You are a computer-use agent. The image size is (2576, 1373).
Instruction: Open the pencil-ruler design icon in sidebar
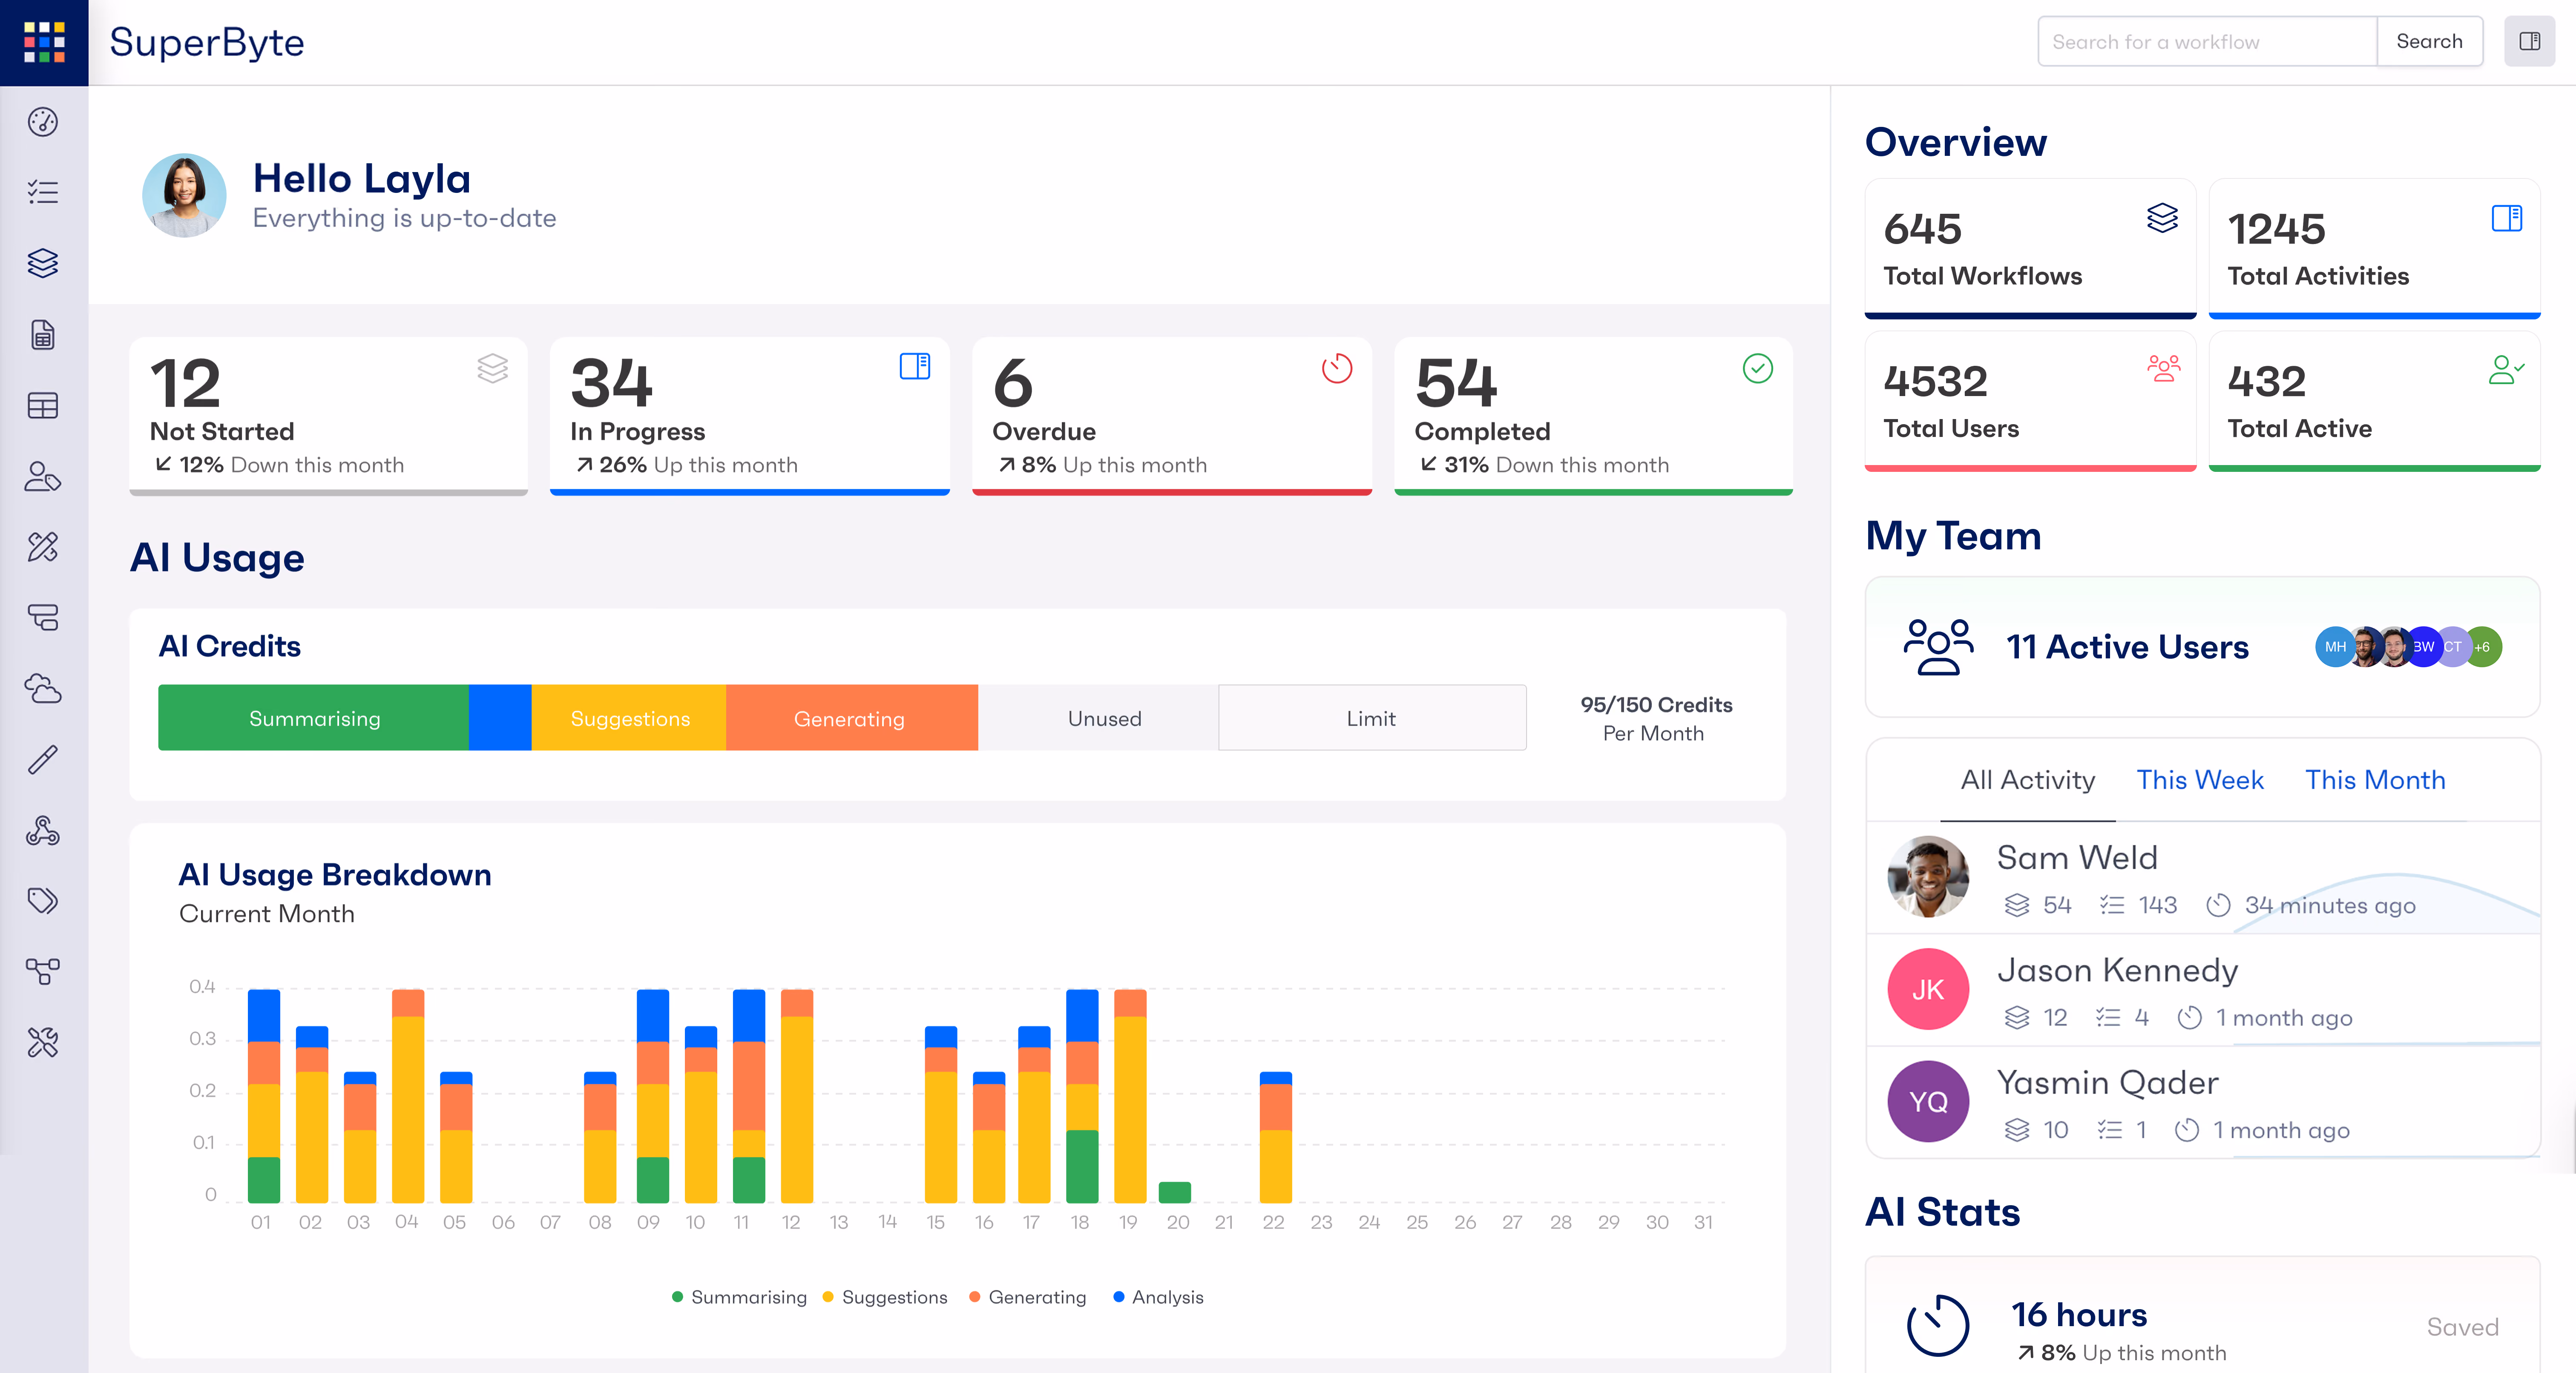coord(43,547)
